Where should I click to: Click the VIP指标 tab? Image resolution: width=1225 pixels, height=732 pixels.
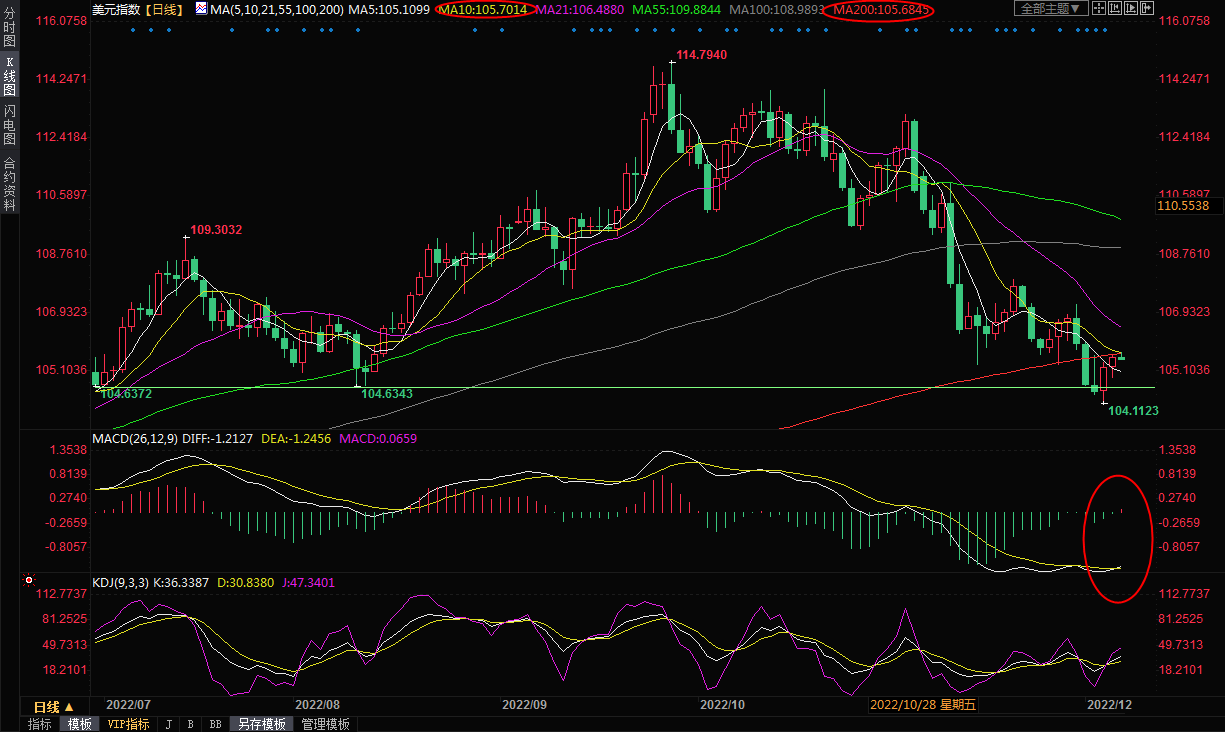(x=128, y=724)
